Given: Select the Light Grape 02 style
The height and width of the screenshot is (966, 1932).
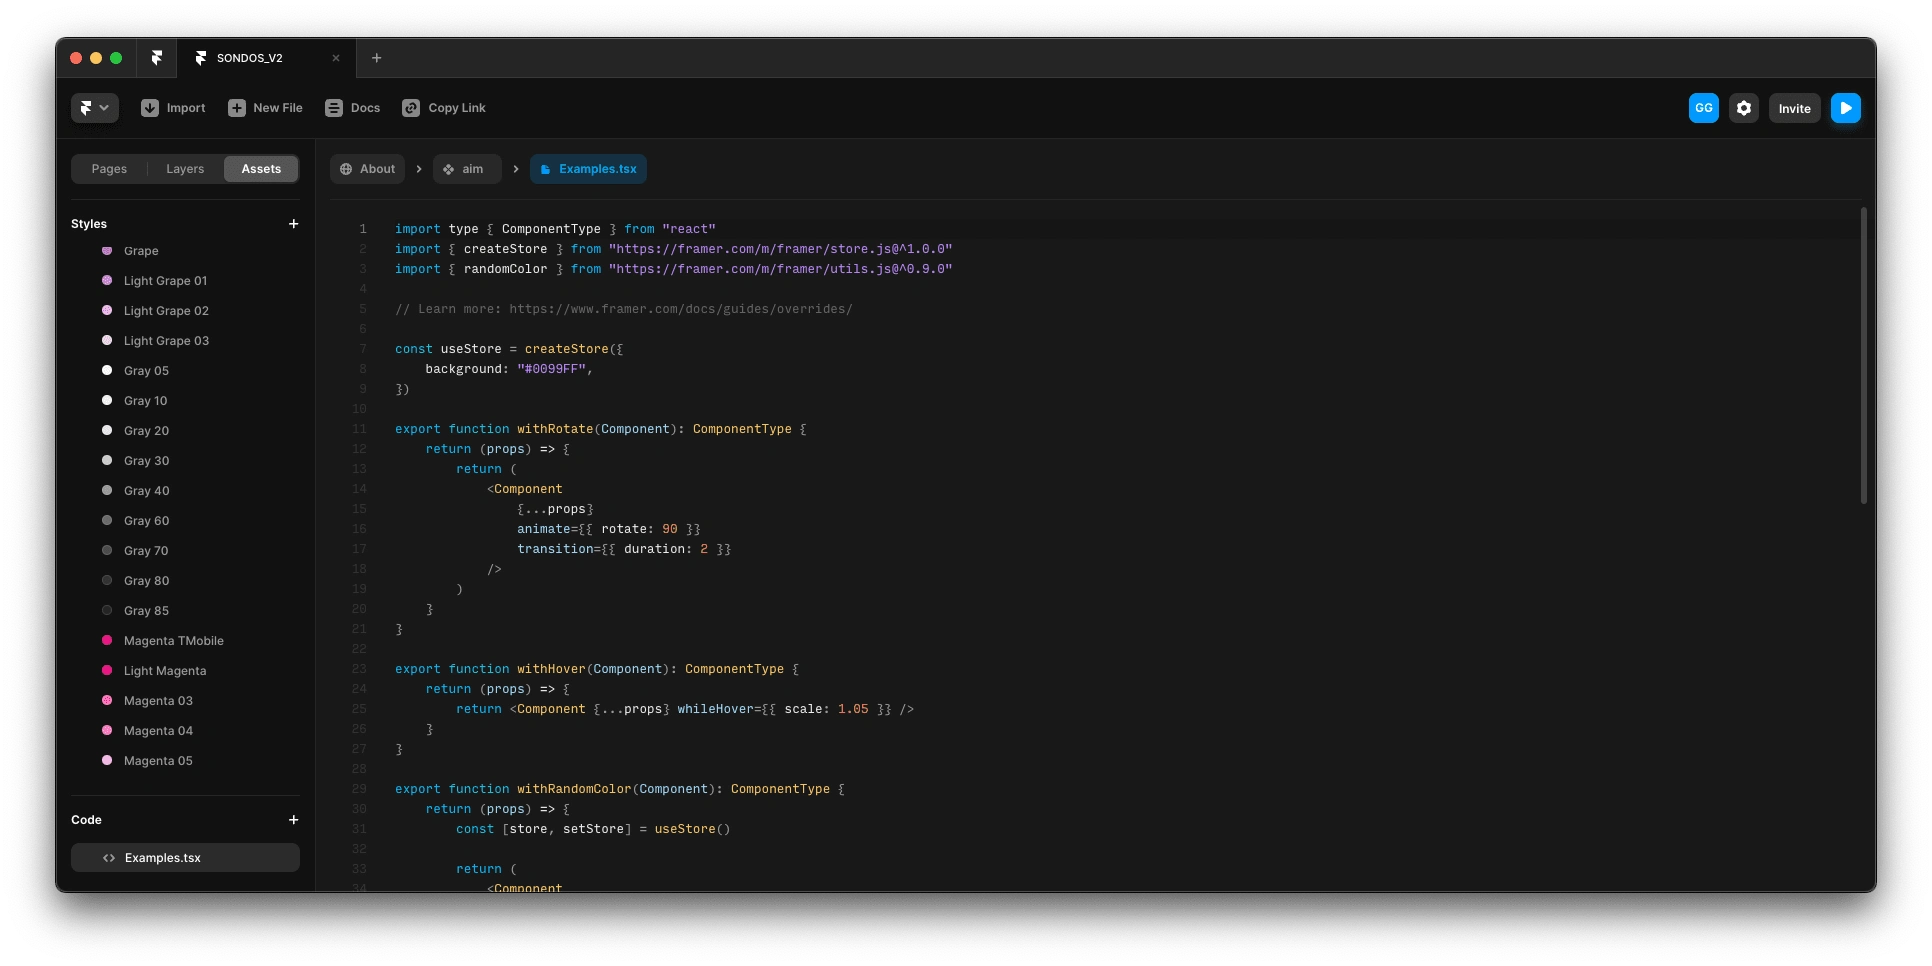Looking at the screenshot, I should coord(166,311).
